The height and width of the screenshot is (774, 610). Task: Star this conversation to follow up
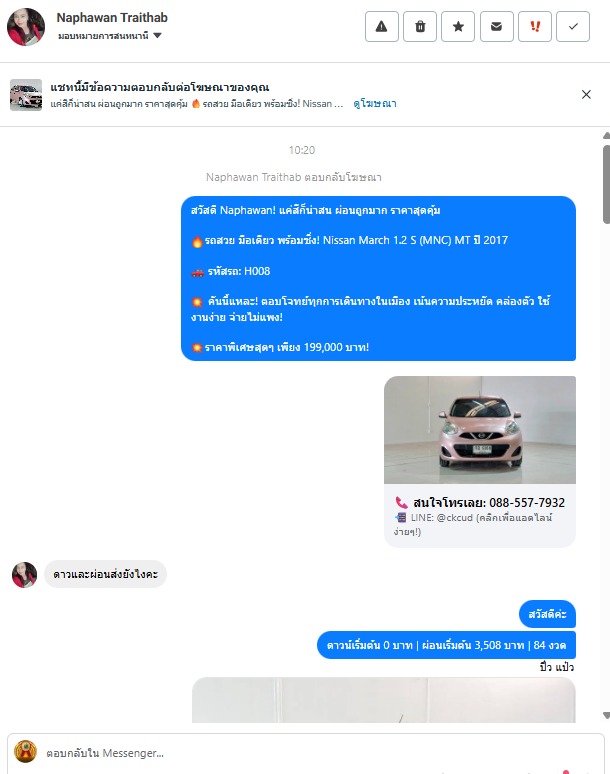click(458, 27)
